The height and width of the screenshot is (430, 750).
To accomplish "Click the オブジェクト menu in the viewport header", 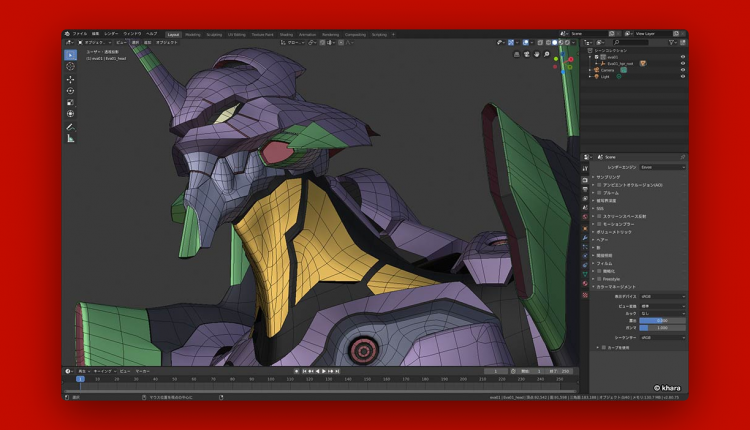I will click(166, 43).
